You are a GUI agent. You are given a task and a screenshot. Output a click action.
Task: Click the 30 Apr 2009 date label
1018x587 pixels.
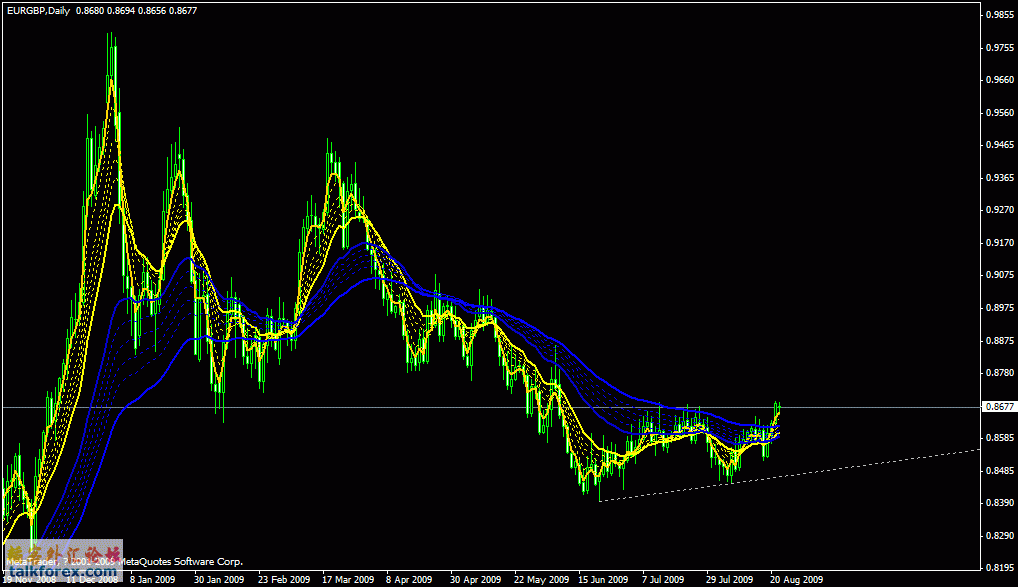click(475, 579)
